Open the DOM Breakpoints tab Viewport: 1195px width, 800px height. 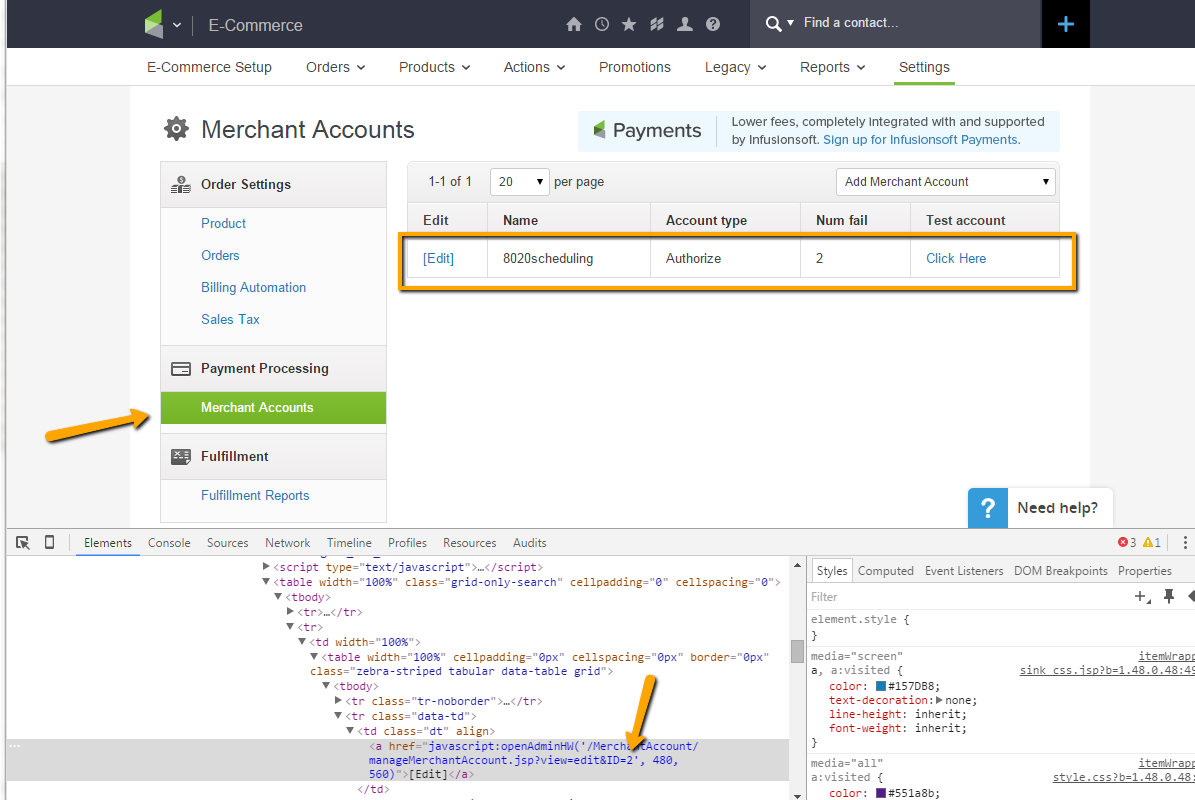1061,571
